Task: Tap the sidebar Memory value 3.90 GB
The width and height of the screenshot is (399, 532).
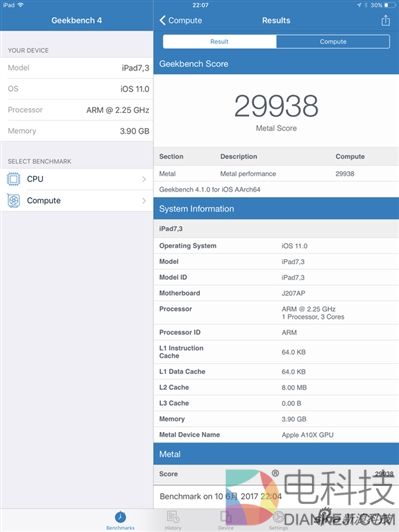Action: coord(134,131)
